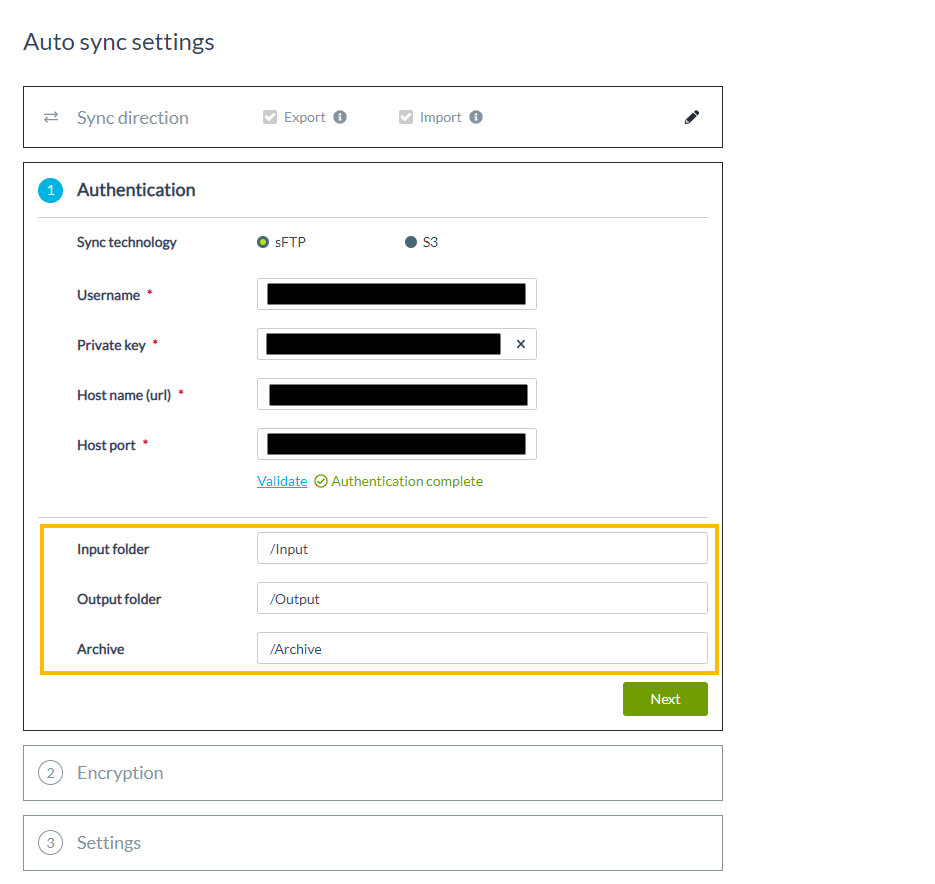Click the Archive folder text field
This screenshot has width=935, height=884.
click(x=482, y=648)
